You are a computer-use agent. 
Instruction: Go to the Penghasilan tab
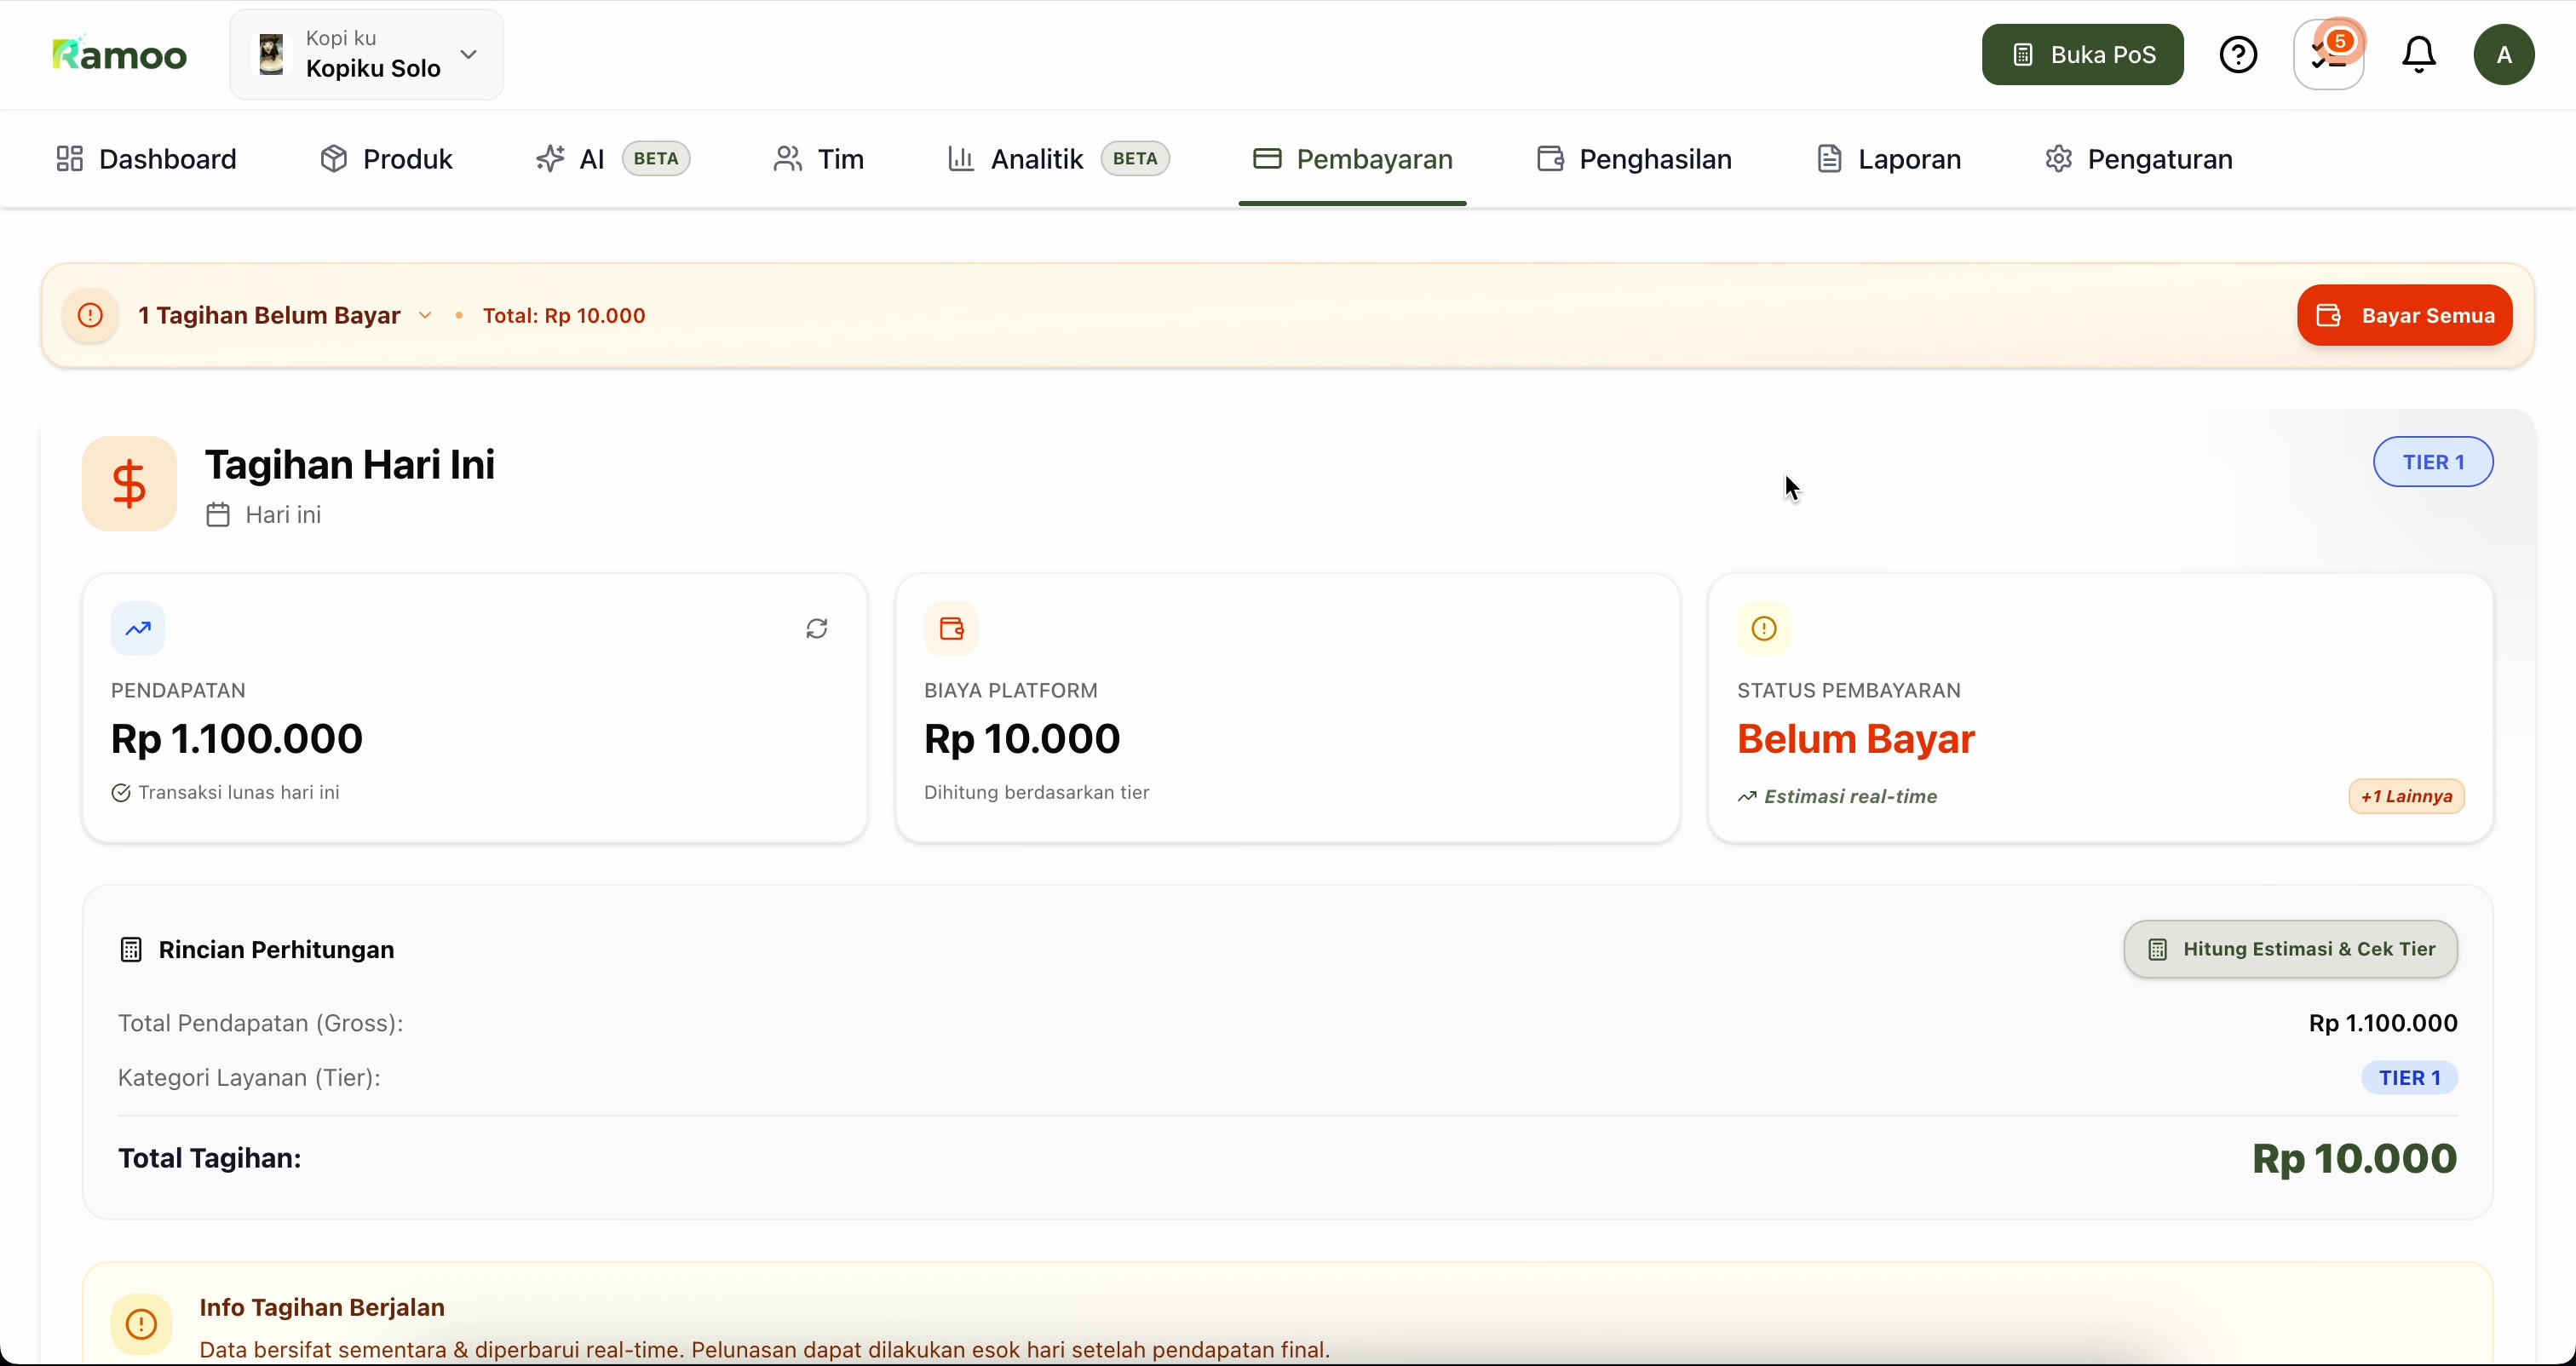pyautogui.click(x=1634, y=159)
